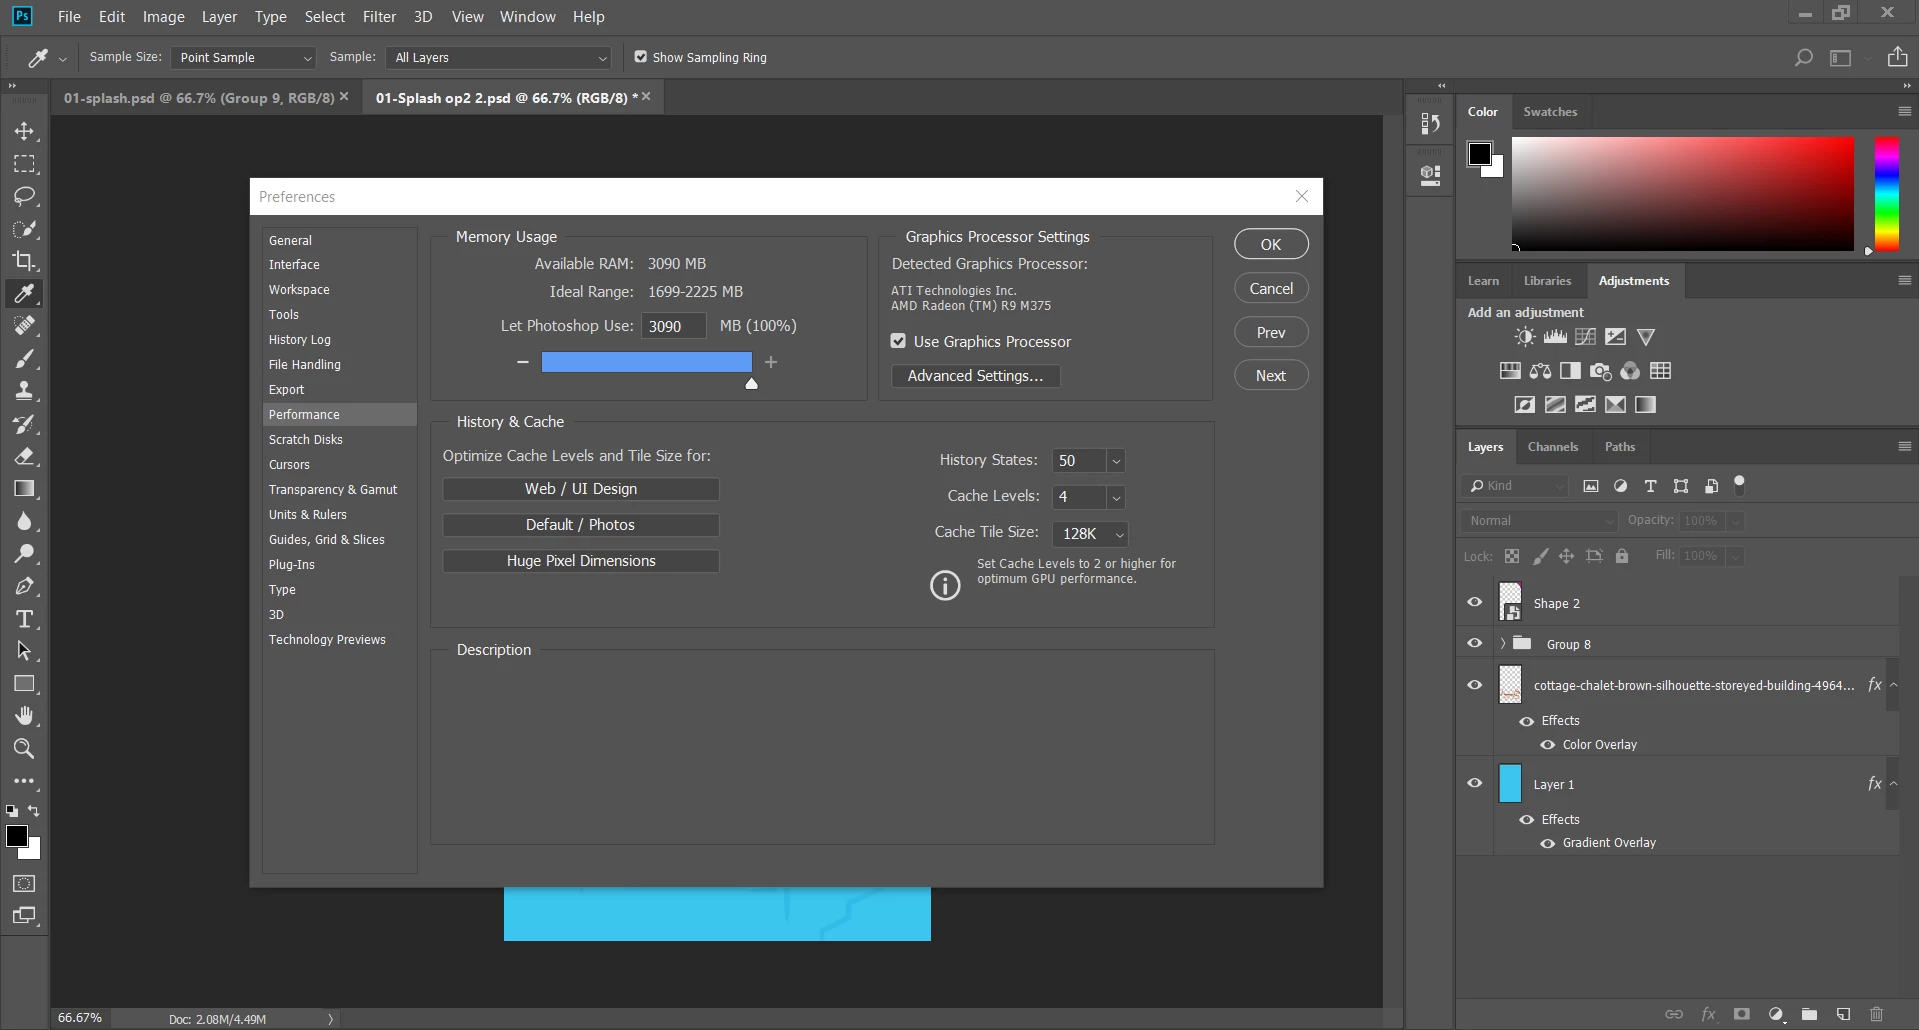Select the Healing Brush tool
This screenshot has width=1919, height=1030.
24,326
